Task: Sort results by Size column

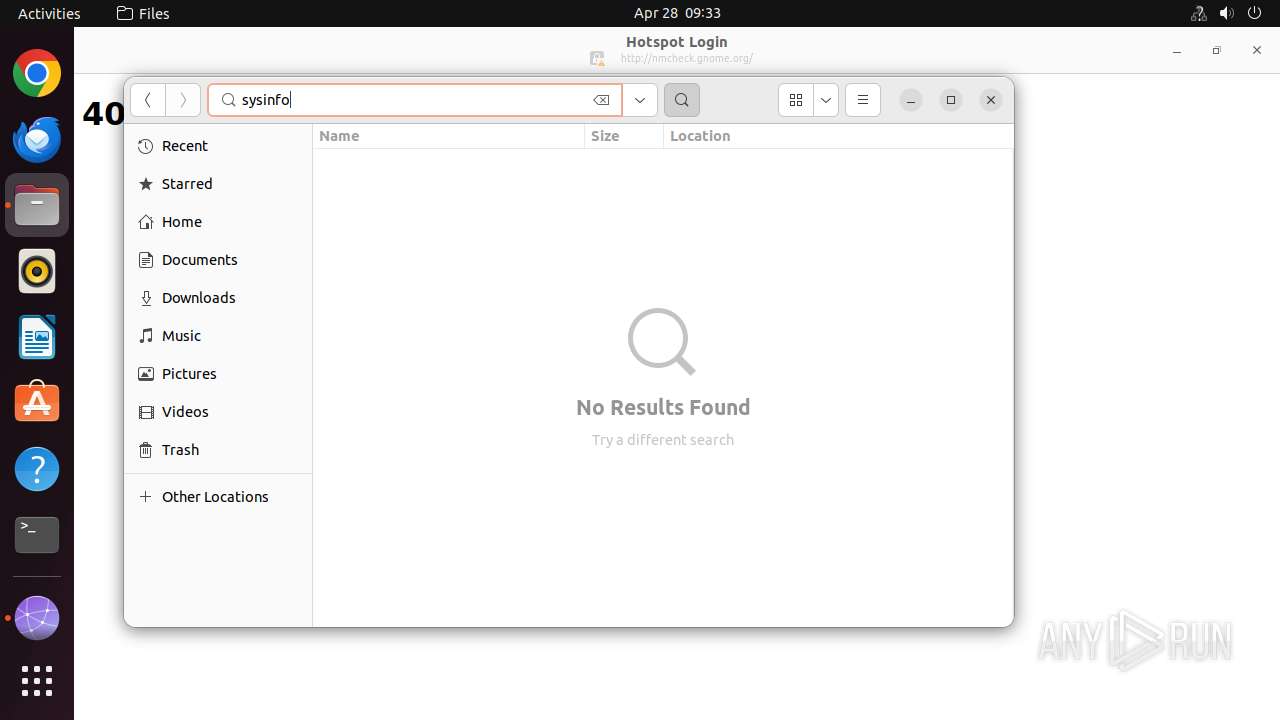Action: click(x=624, y=136)
